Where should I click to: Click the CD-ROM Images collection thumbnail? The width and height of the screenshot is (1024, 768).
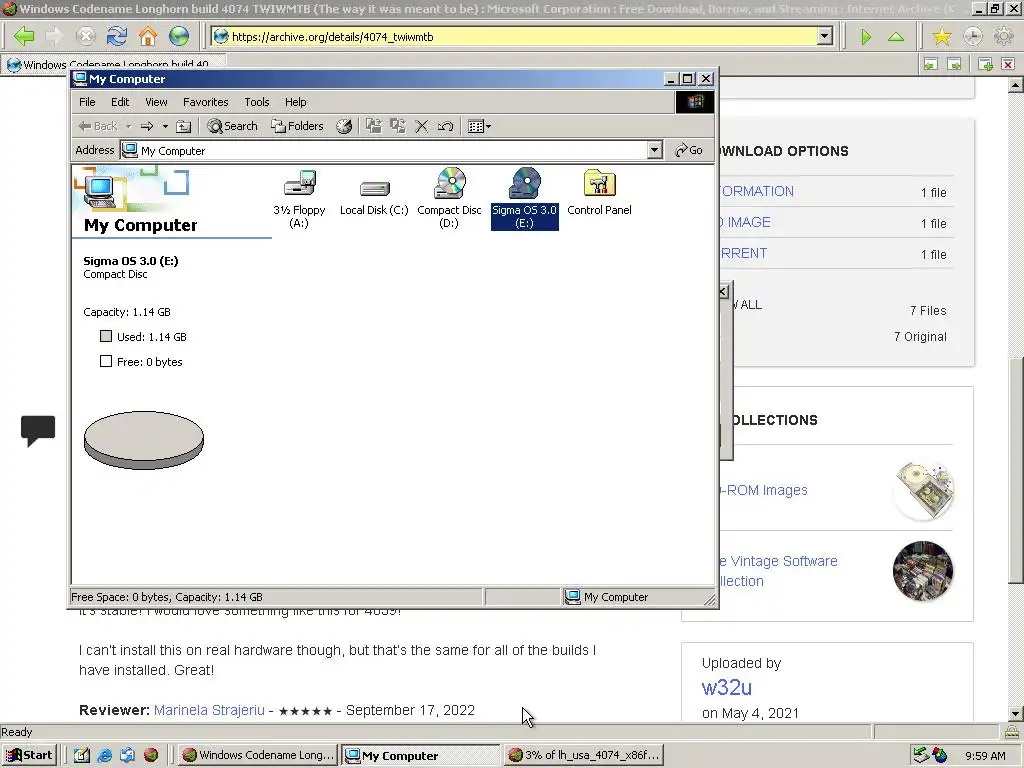(923, 490)
